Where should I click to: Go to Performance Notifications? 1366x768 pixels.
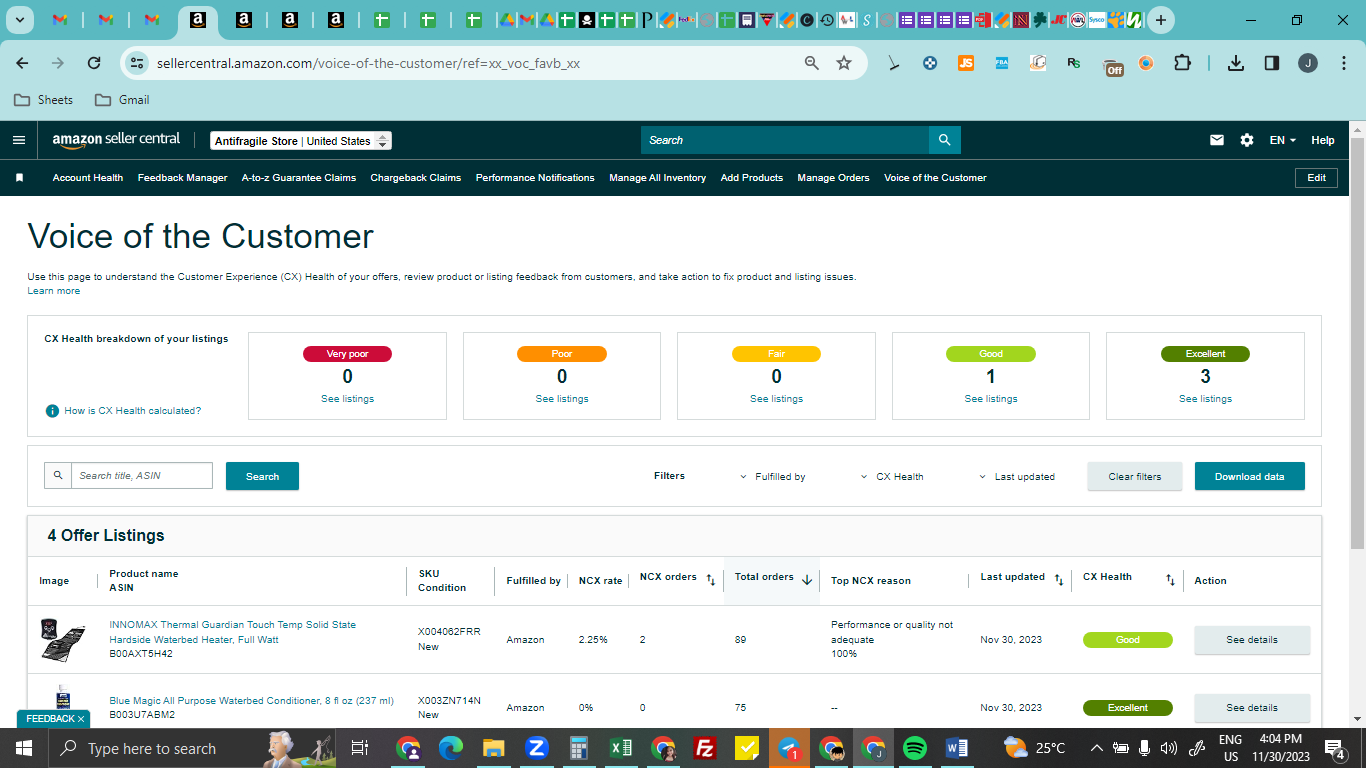pos(535,178)
